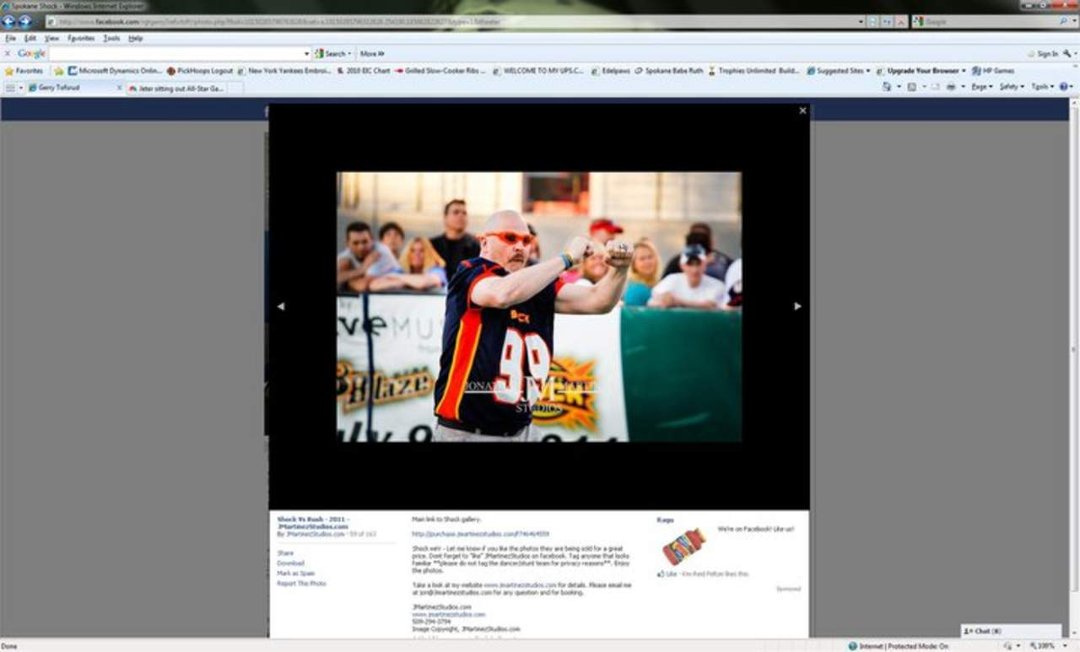Refresh the page with the address bar button
This screenshot has height=652, width=1080.
point(887,22)
